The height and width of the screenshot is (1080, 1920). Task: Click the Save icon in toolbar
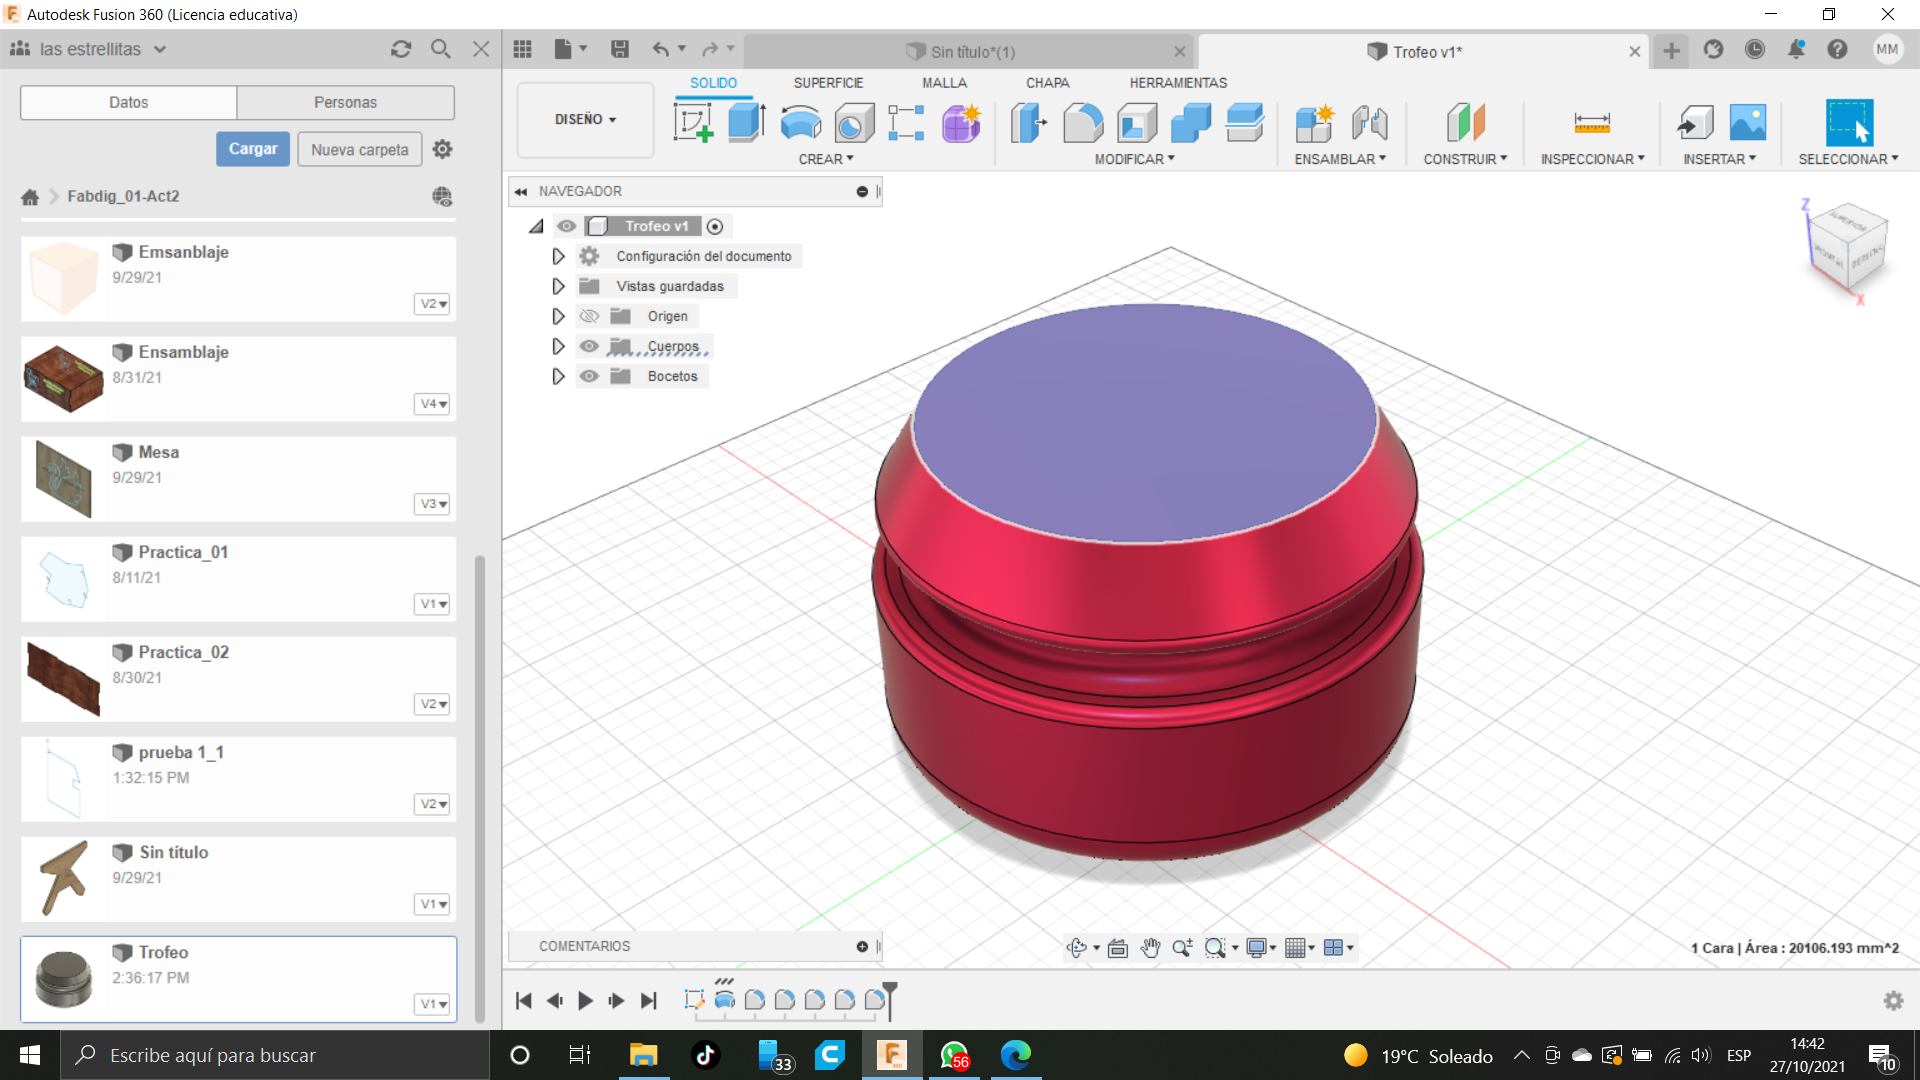[x=620, y=49]
